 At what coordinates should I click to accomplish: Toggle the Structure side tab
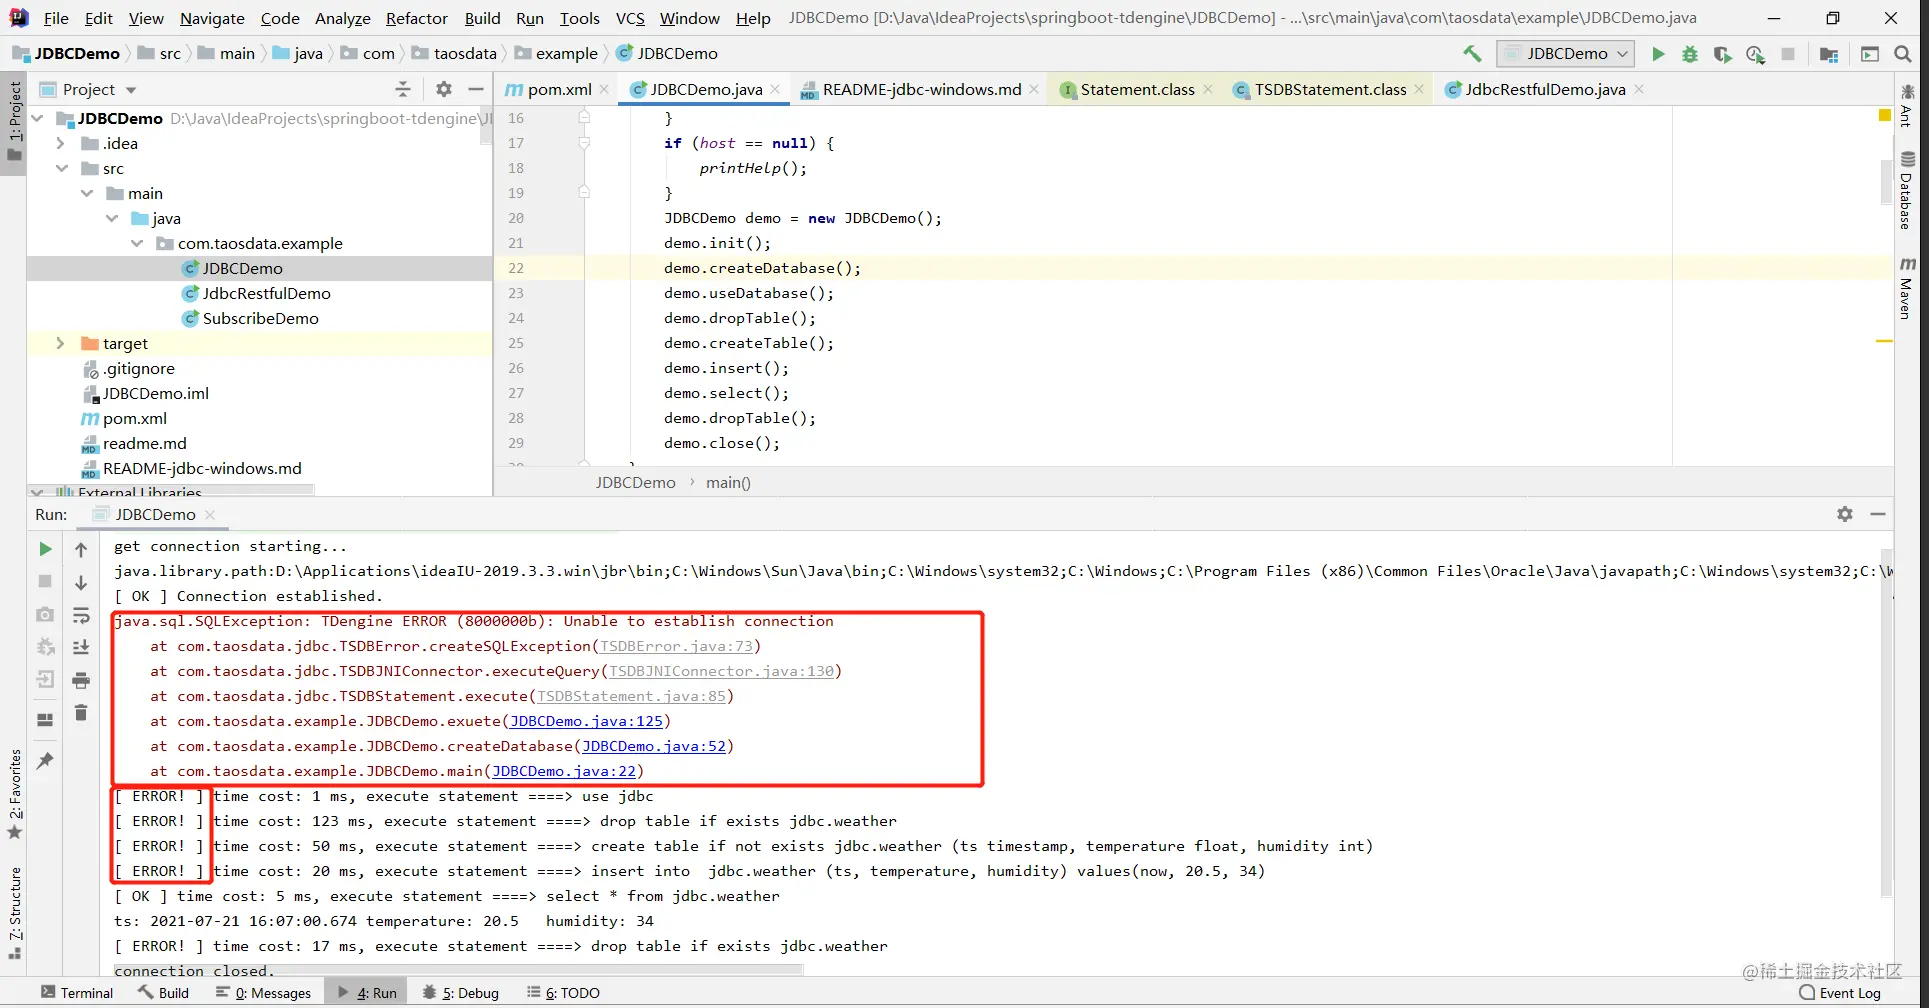coord(14,913)
